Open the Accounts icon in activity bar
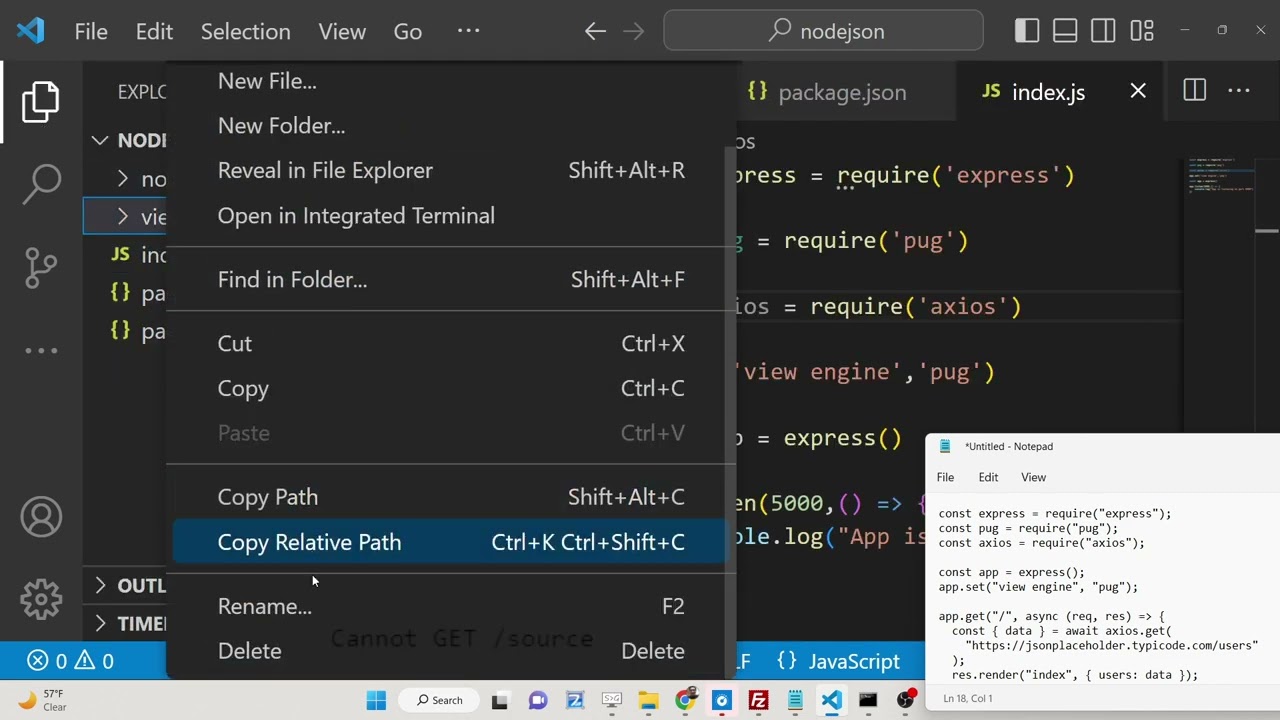The height and width of the screenshot is (720, 1280). [x=41, y=517]
